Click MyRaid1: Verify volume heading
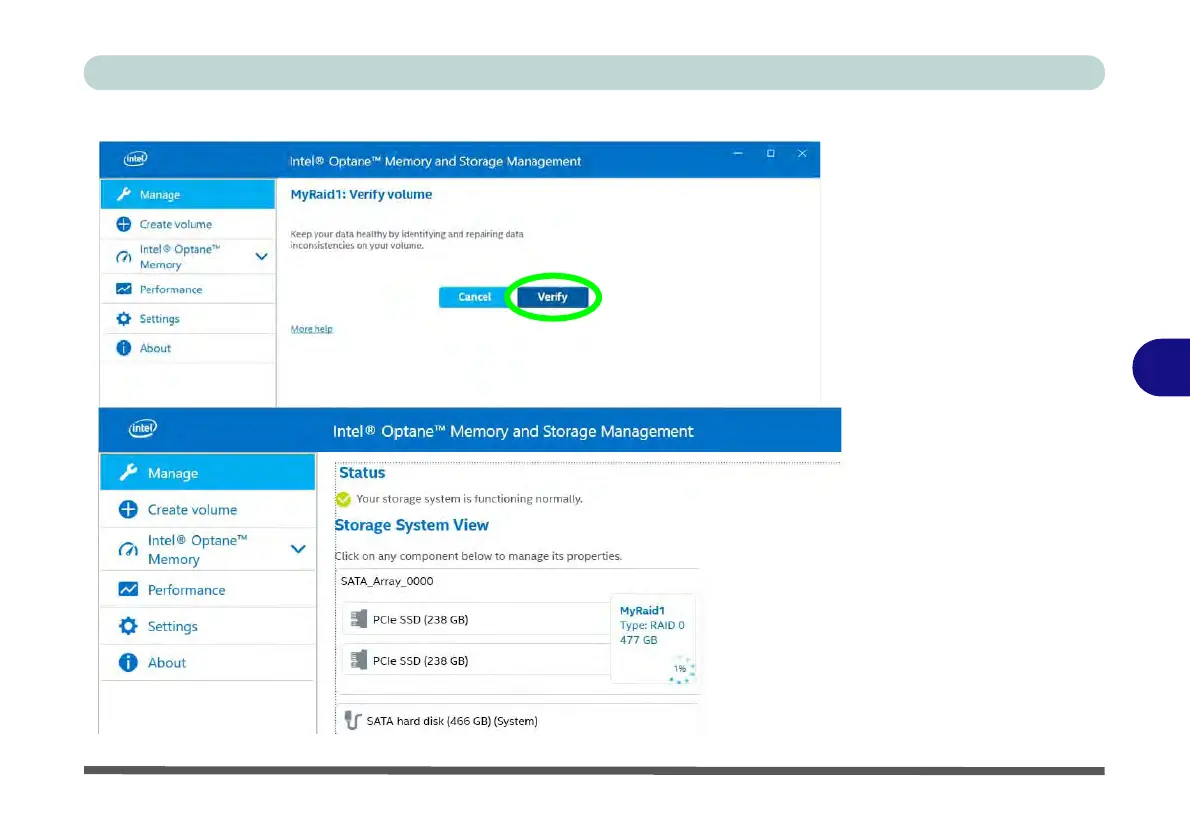 coord(361,194)
